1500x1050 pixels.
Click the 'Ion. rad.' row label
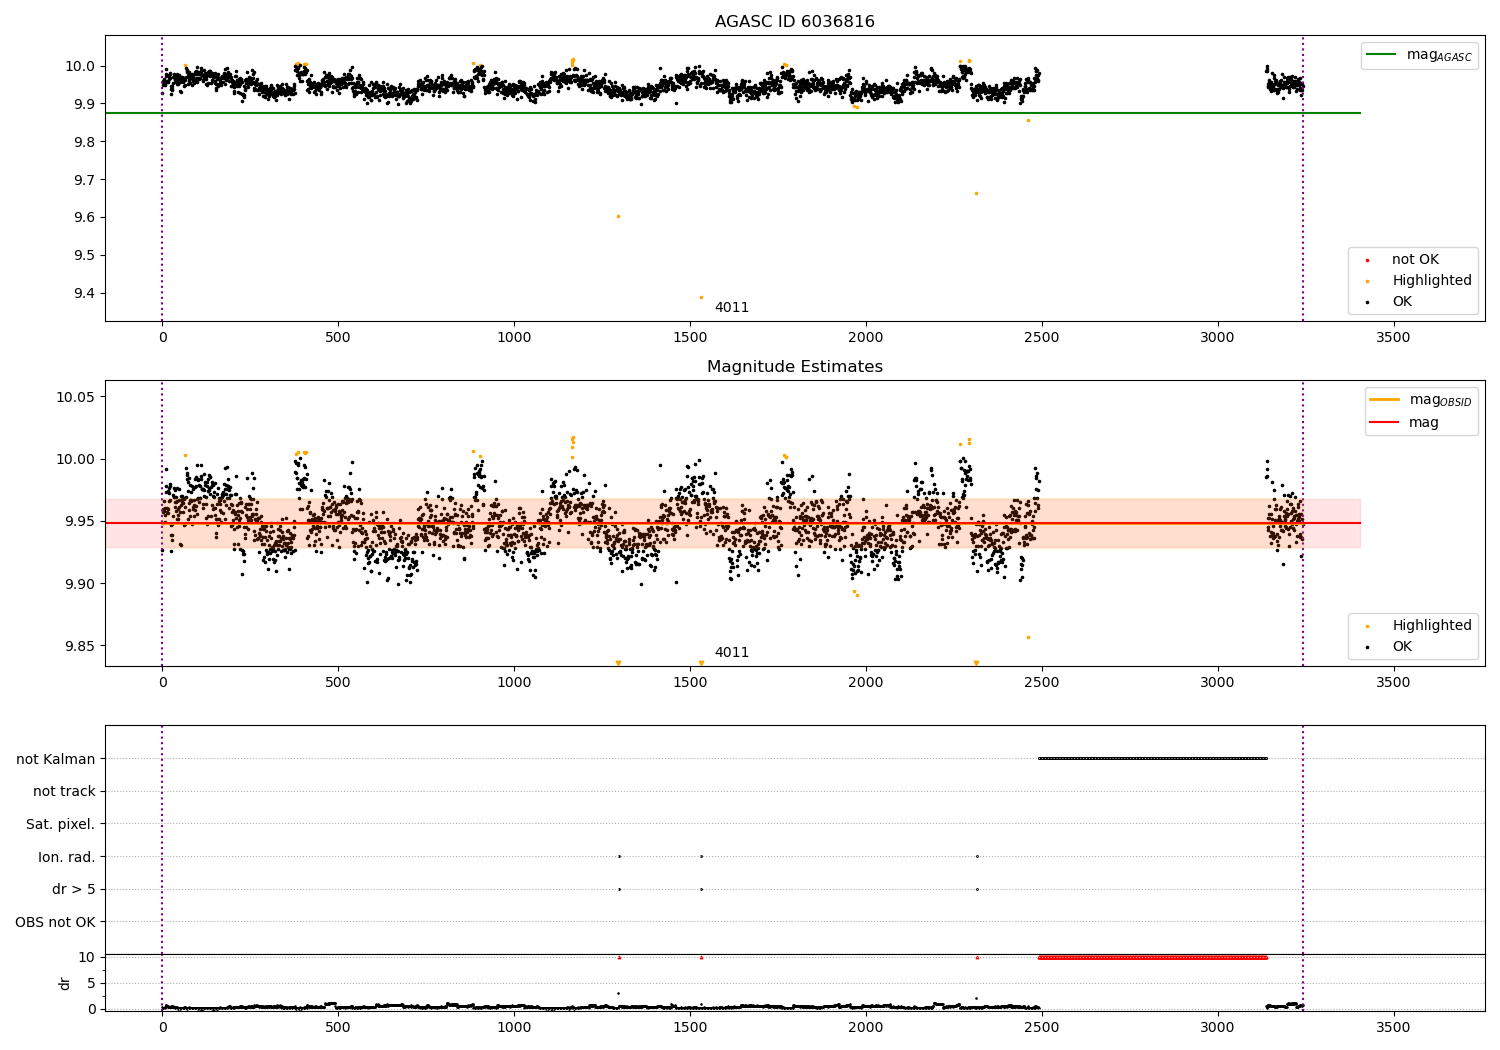pos(67,857)
